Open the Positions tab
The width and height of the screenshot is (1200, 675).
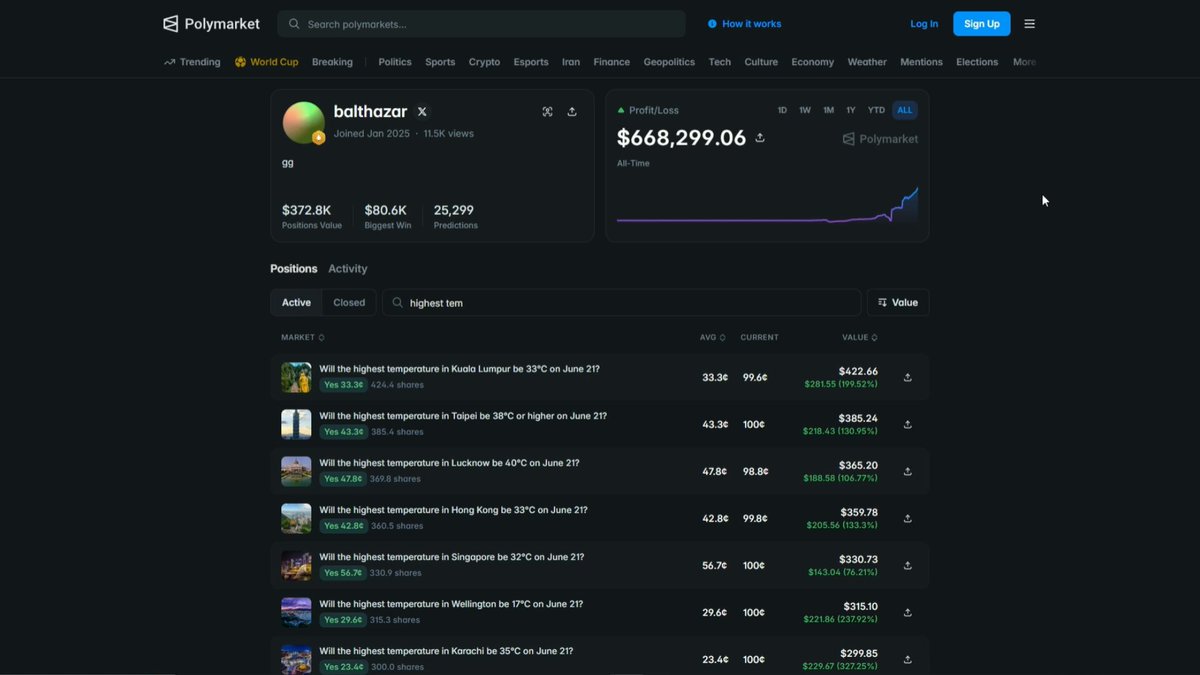point(294,269)
